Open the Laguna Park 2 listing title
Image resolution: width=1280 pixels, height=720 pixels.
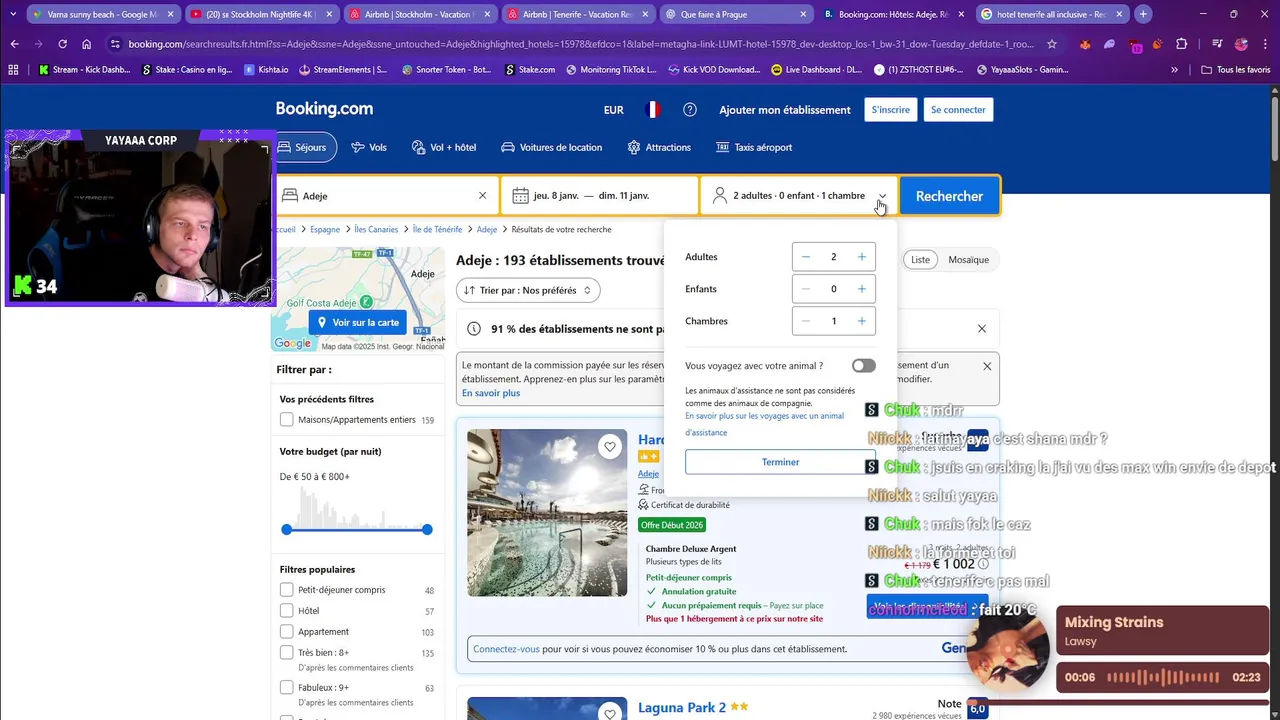tap(682, 707)
